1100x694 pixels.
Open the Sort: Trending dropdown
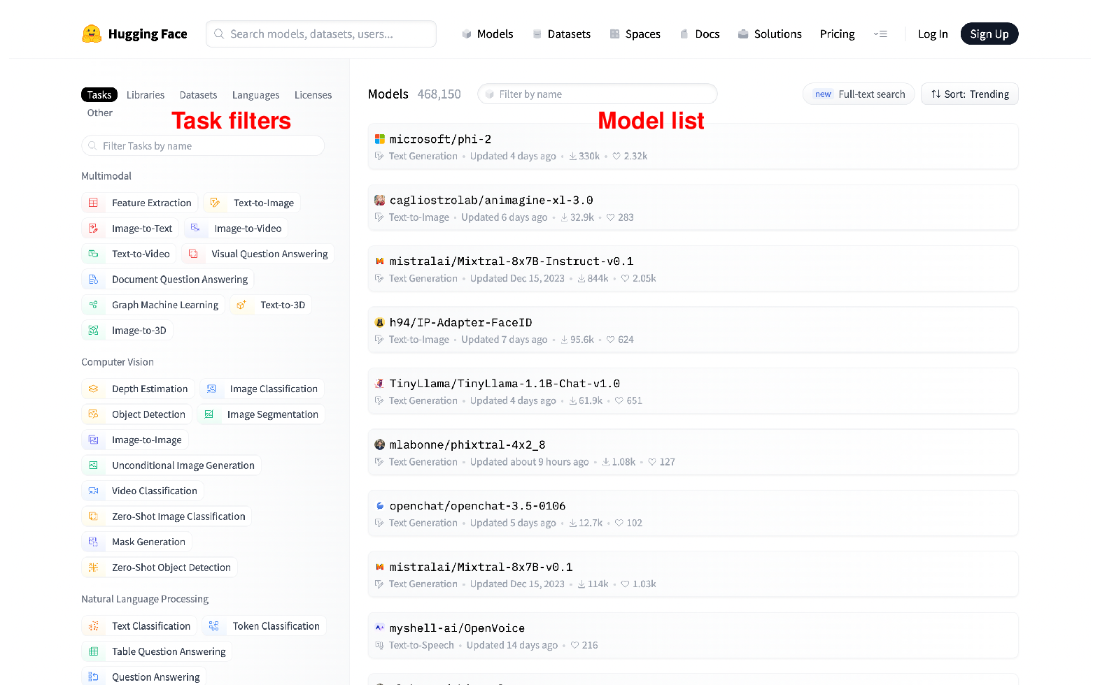[x=970, y=94]
